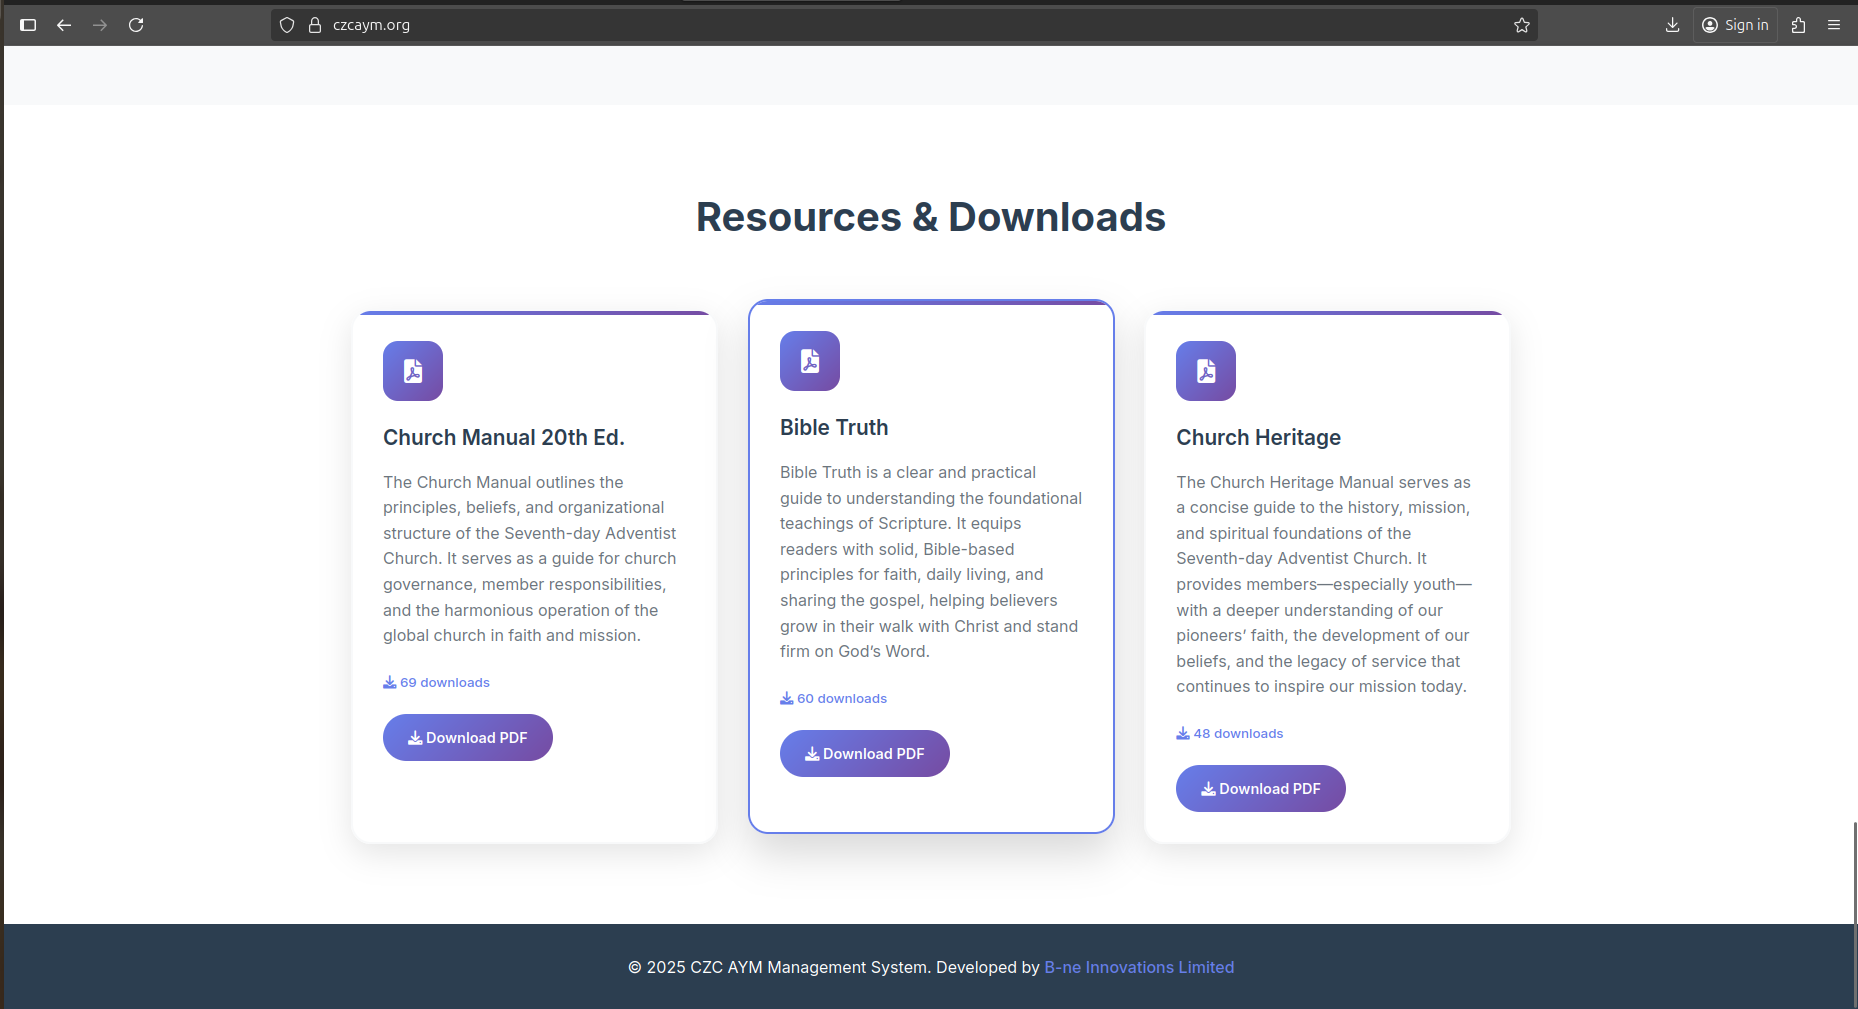Open the B-ne Innovations Limited link
This screenshot has height=1009, width=1858.
[x=1139, y=967]
